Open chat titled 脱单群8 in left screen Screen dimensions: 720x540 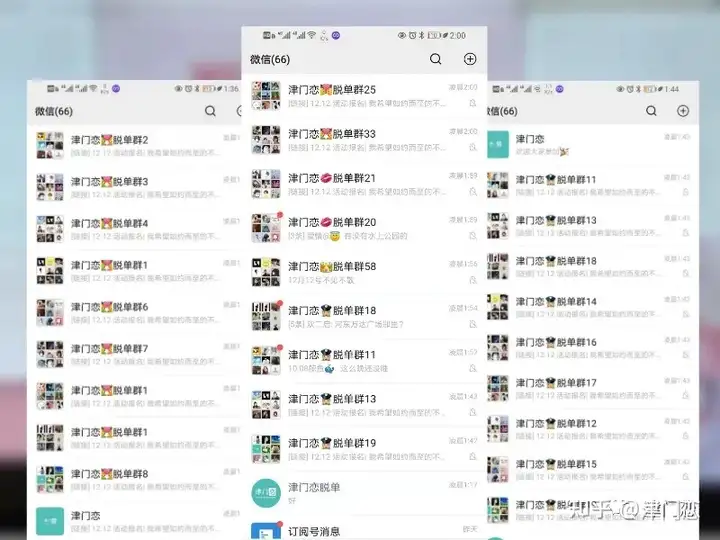coord(110,473)
